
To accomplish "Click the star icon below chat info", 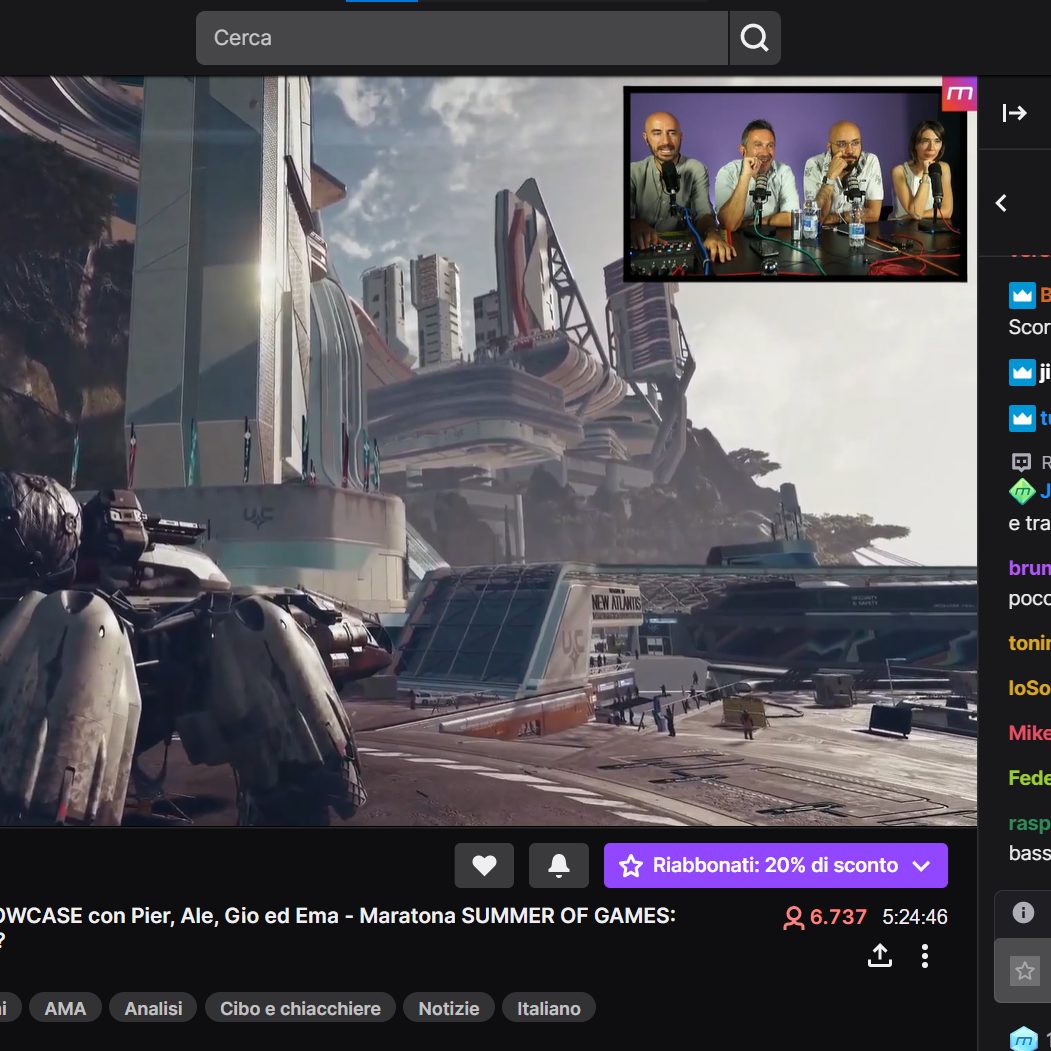I will (x=1024, y=971).
